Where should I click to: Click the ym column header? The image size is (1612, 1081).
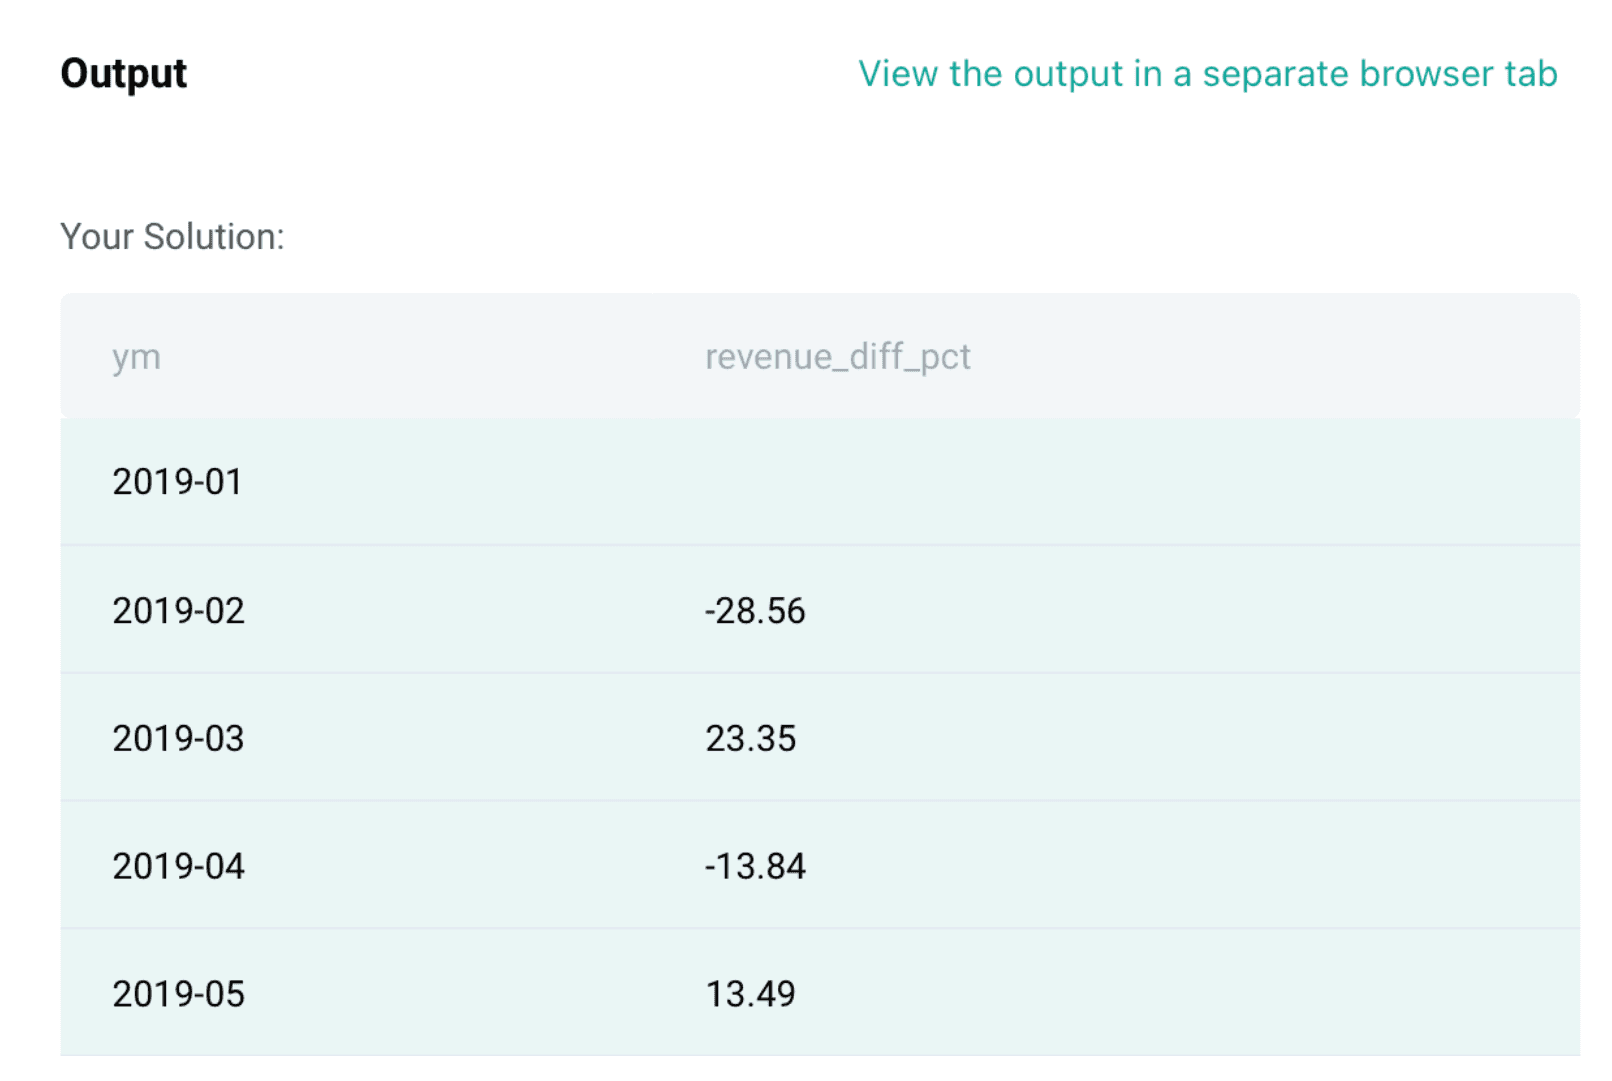click(136, 357)
